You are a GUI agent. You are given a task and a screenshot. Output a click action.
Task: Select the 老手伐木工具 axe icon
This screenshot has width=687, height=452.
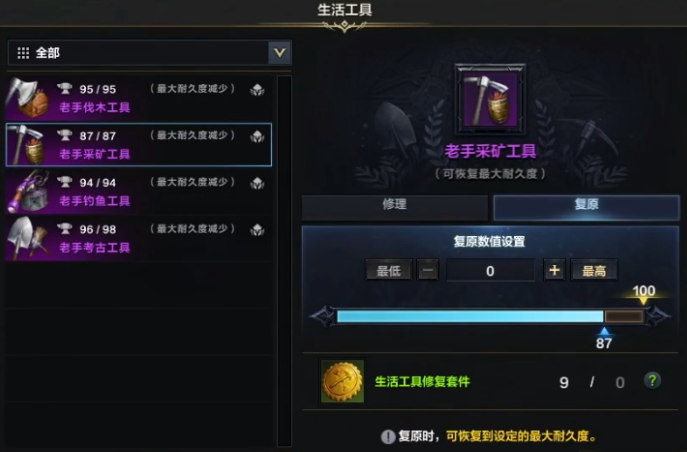28,97
